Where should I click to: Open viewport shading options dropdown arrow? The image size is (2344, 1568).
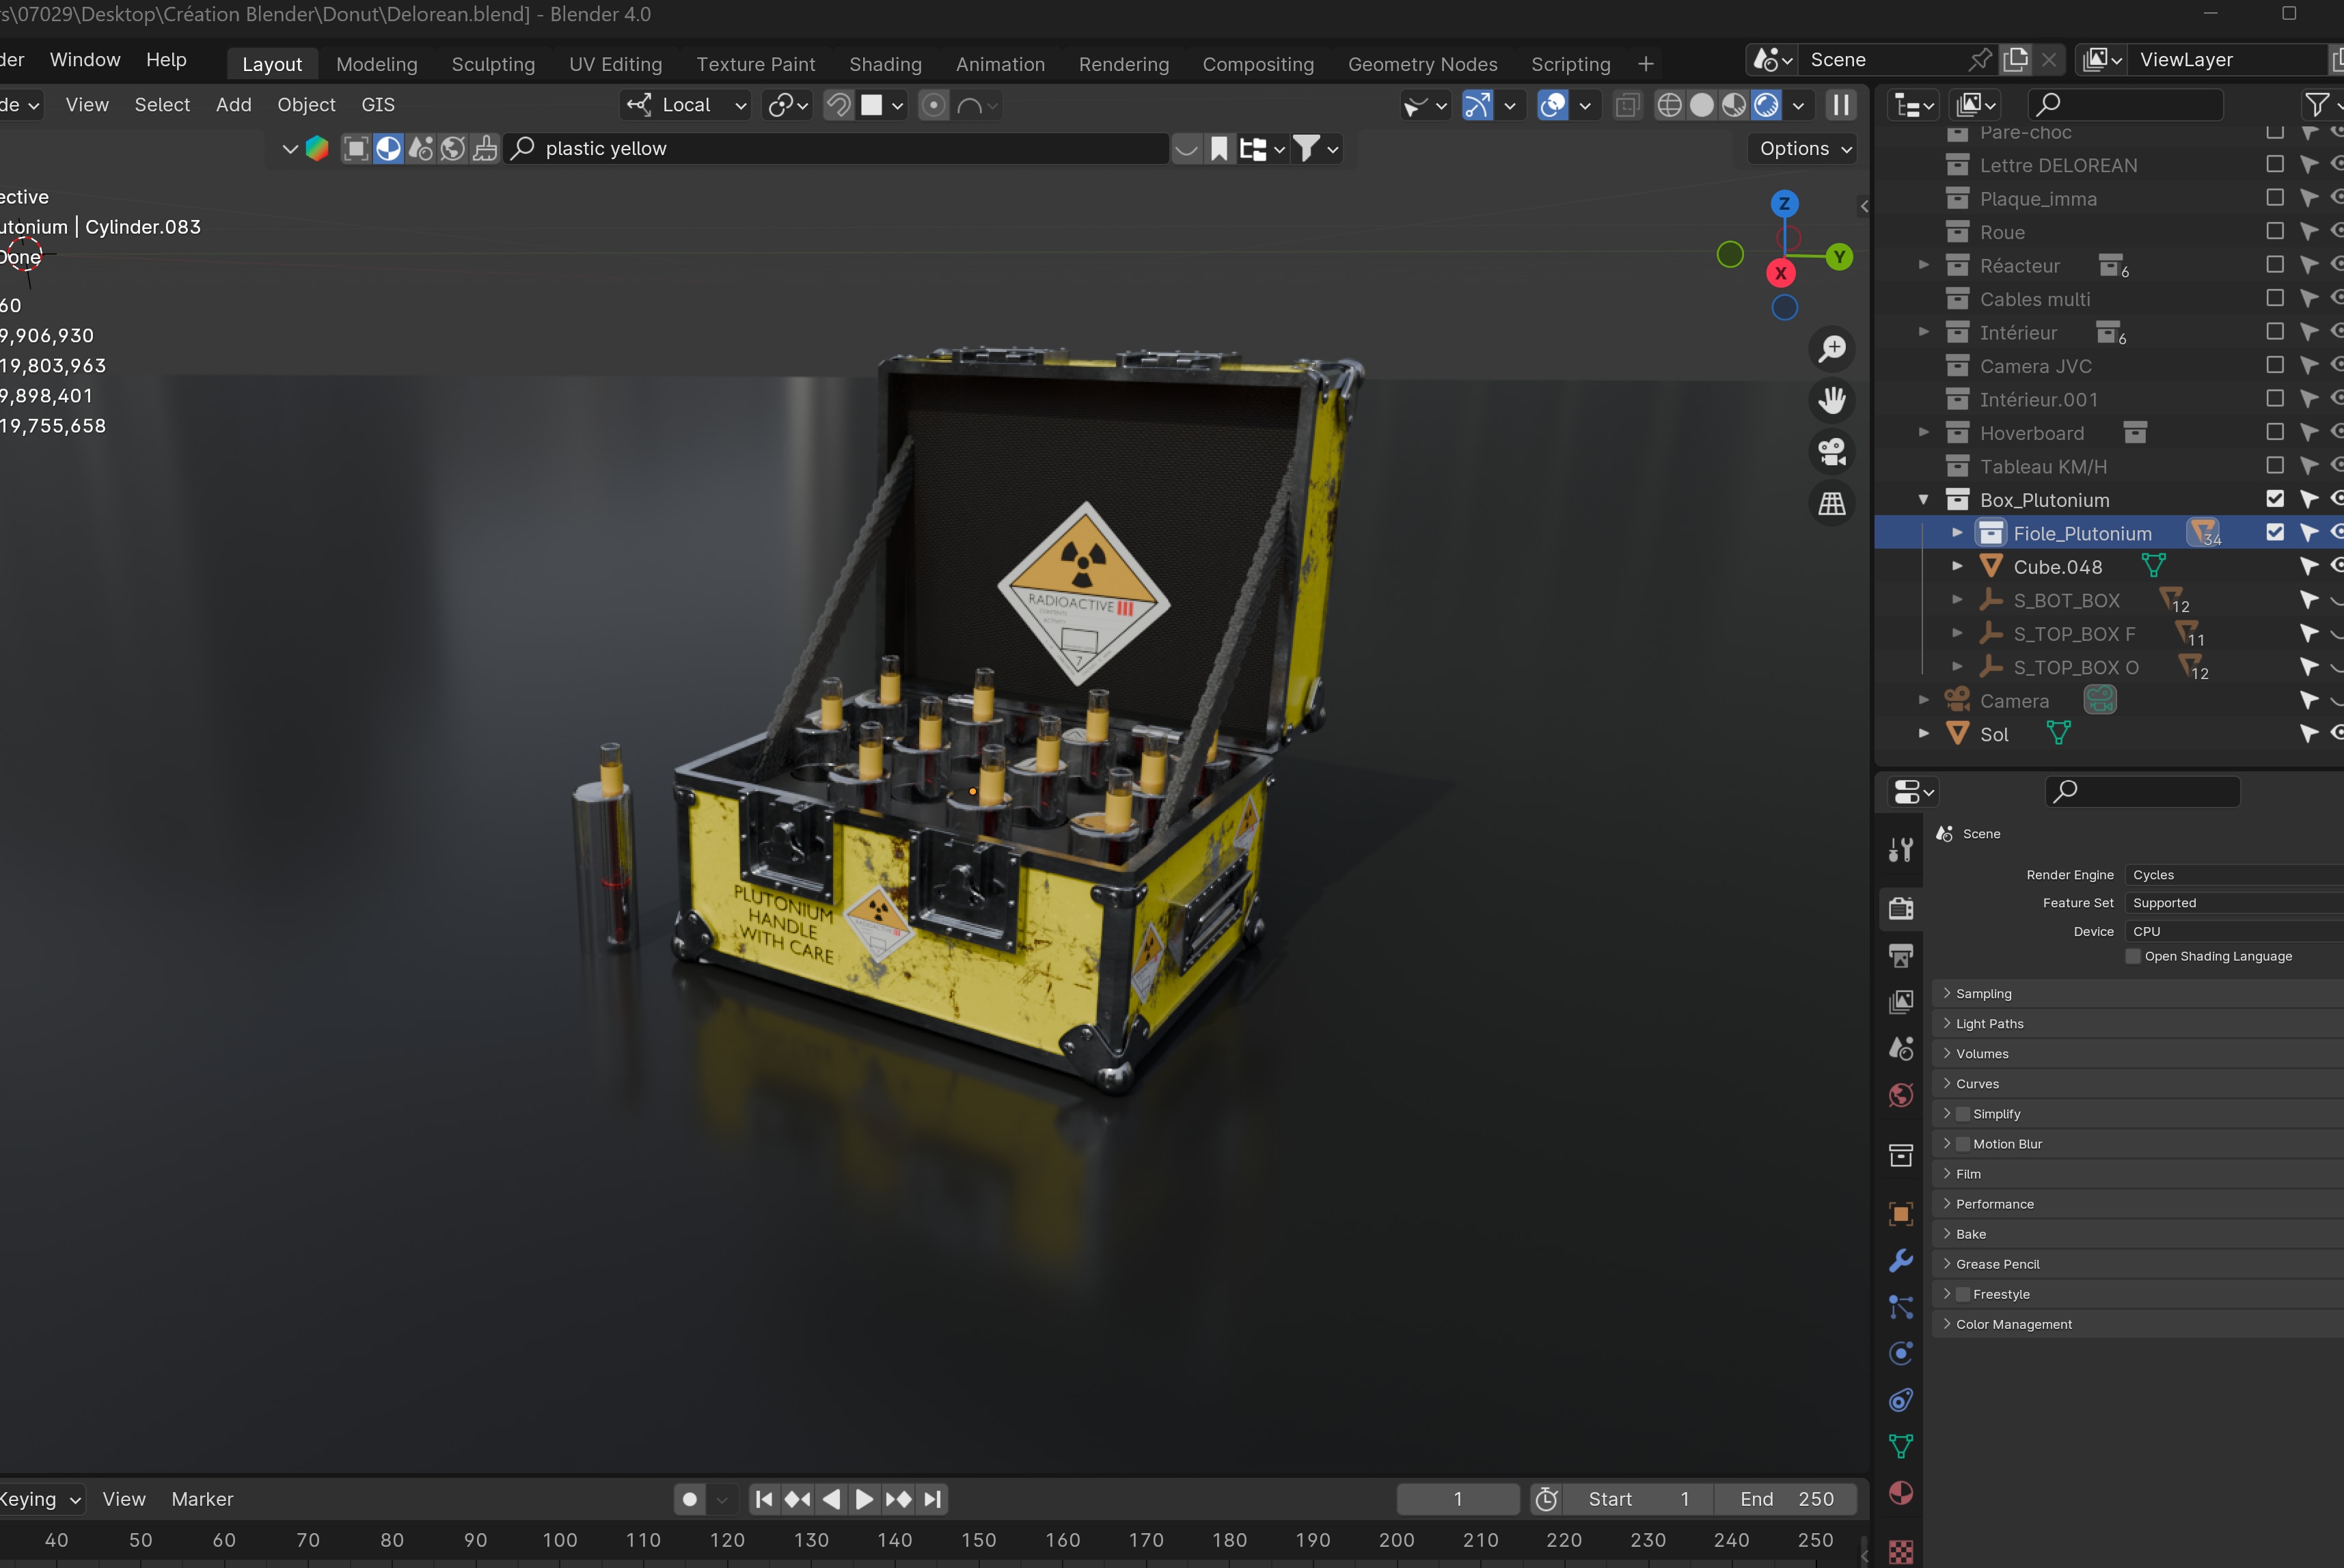(x=1798, y=105)
